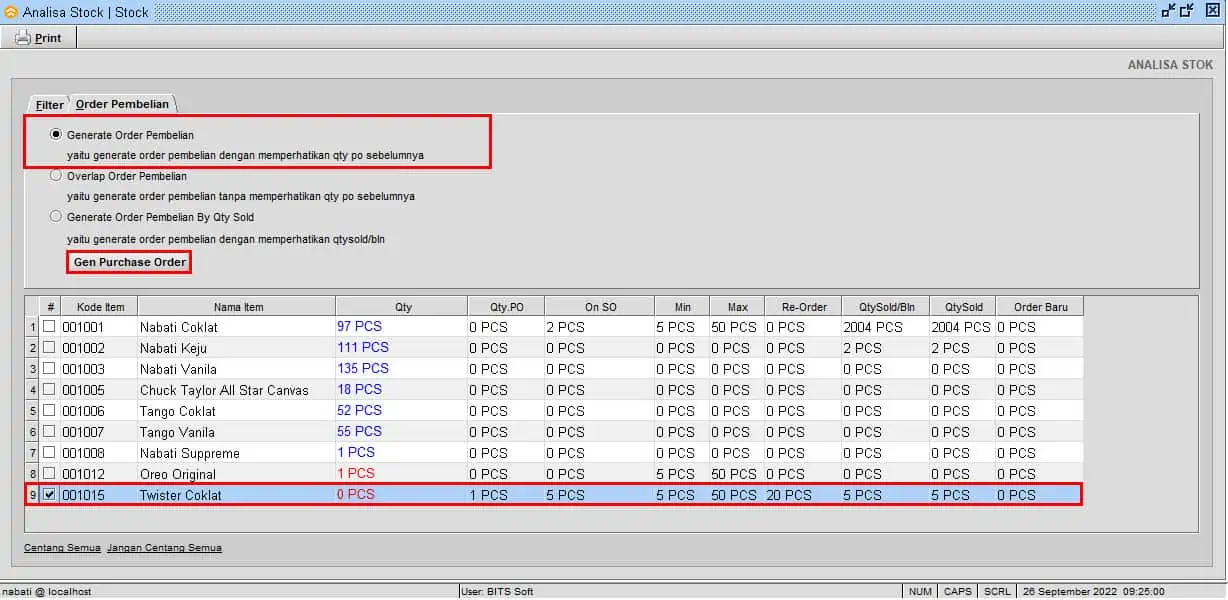This screenshot has width=1228, height=600.
Task: Click the User: BITS Soft status entry
Action: coord(680,592)
